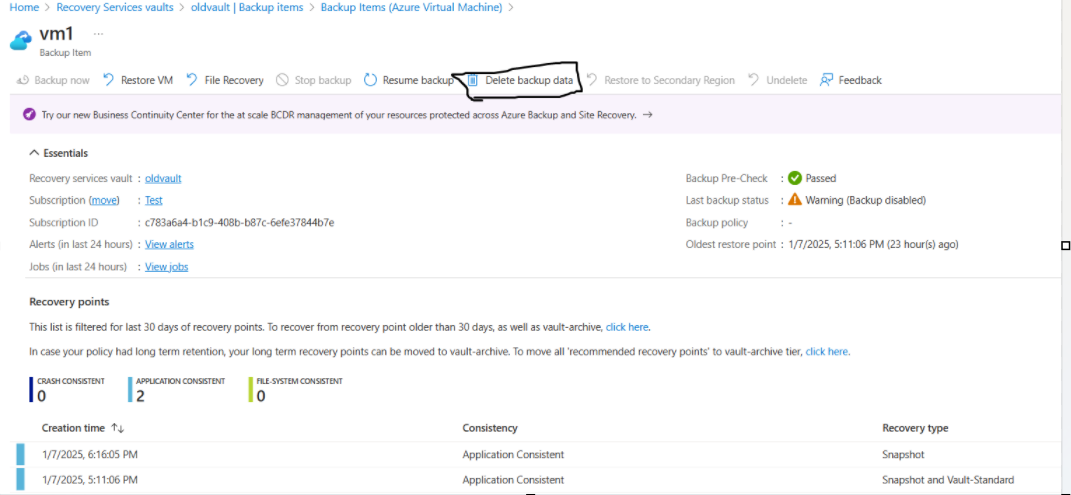The height and width of the screenshot is (495, 1071).
Task: Click the Delete backup data trash icon
Action: (x=473, y=80)
